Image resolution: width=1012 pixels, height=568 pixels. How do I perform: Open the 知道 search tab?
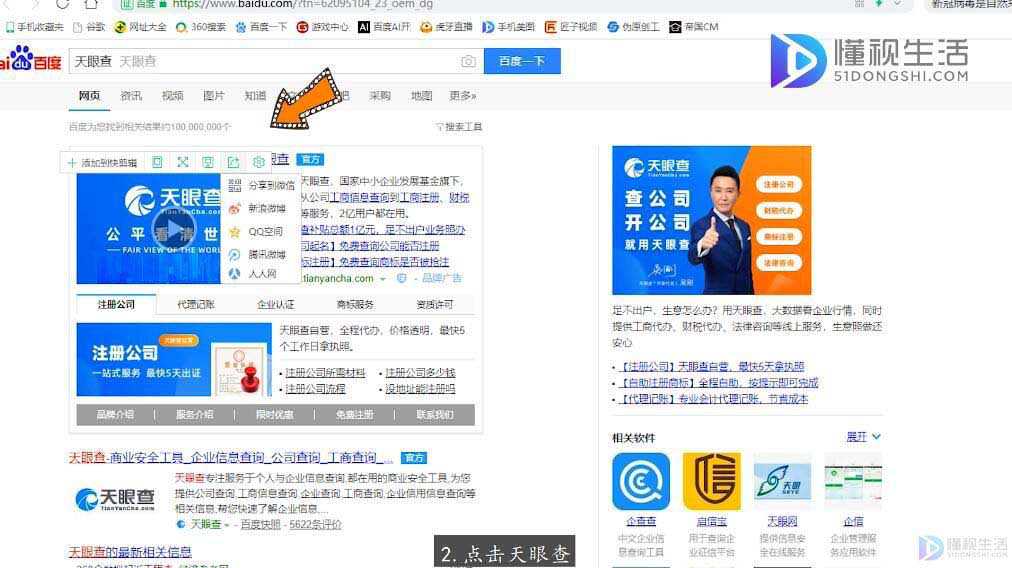coord(255,96)
